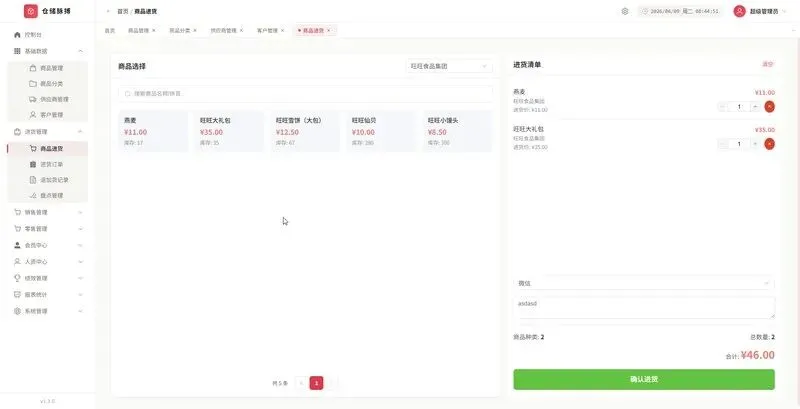Click the red app logo icon
The image size is (800, 409).
(31, 11)
